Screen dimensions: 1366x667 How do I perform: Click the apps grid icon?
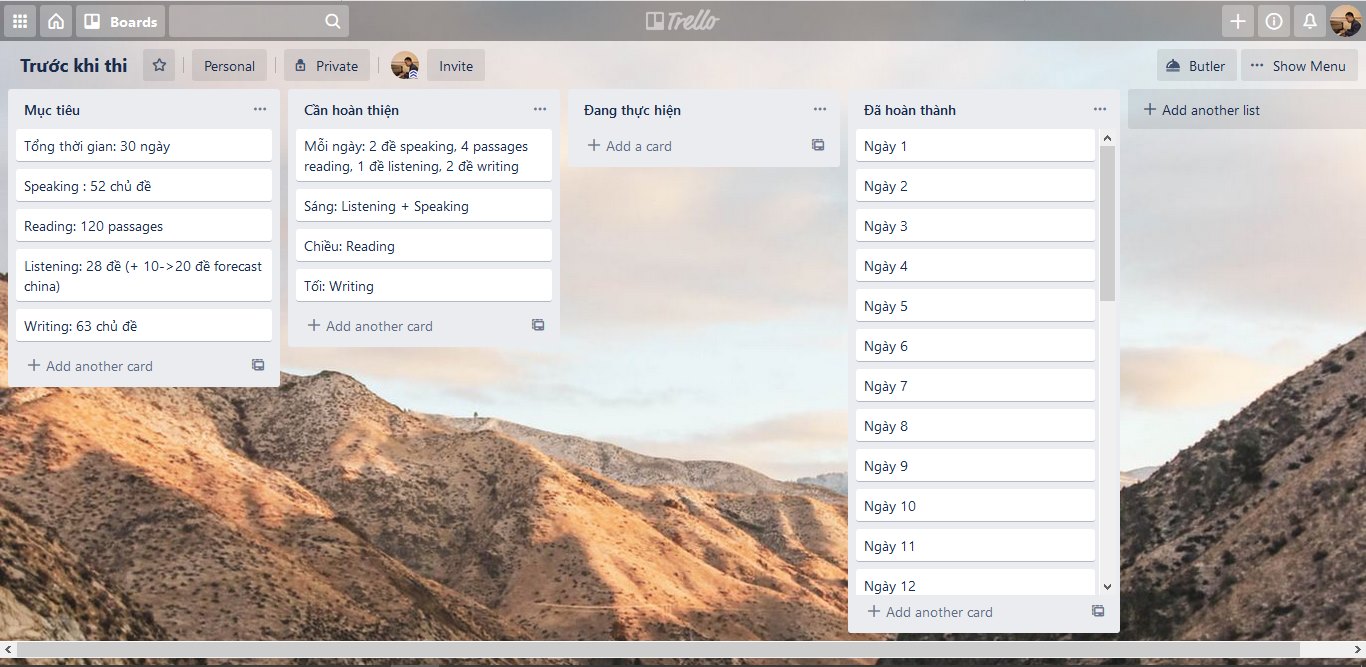coord(20,21)
